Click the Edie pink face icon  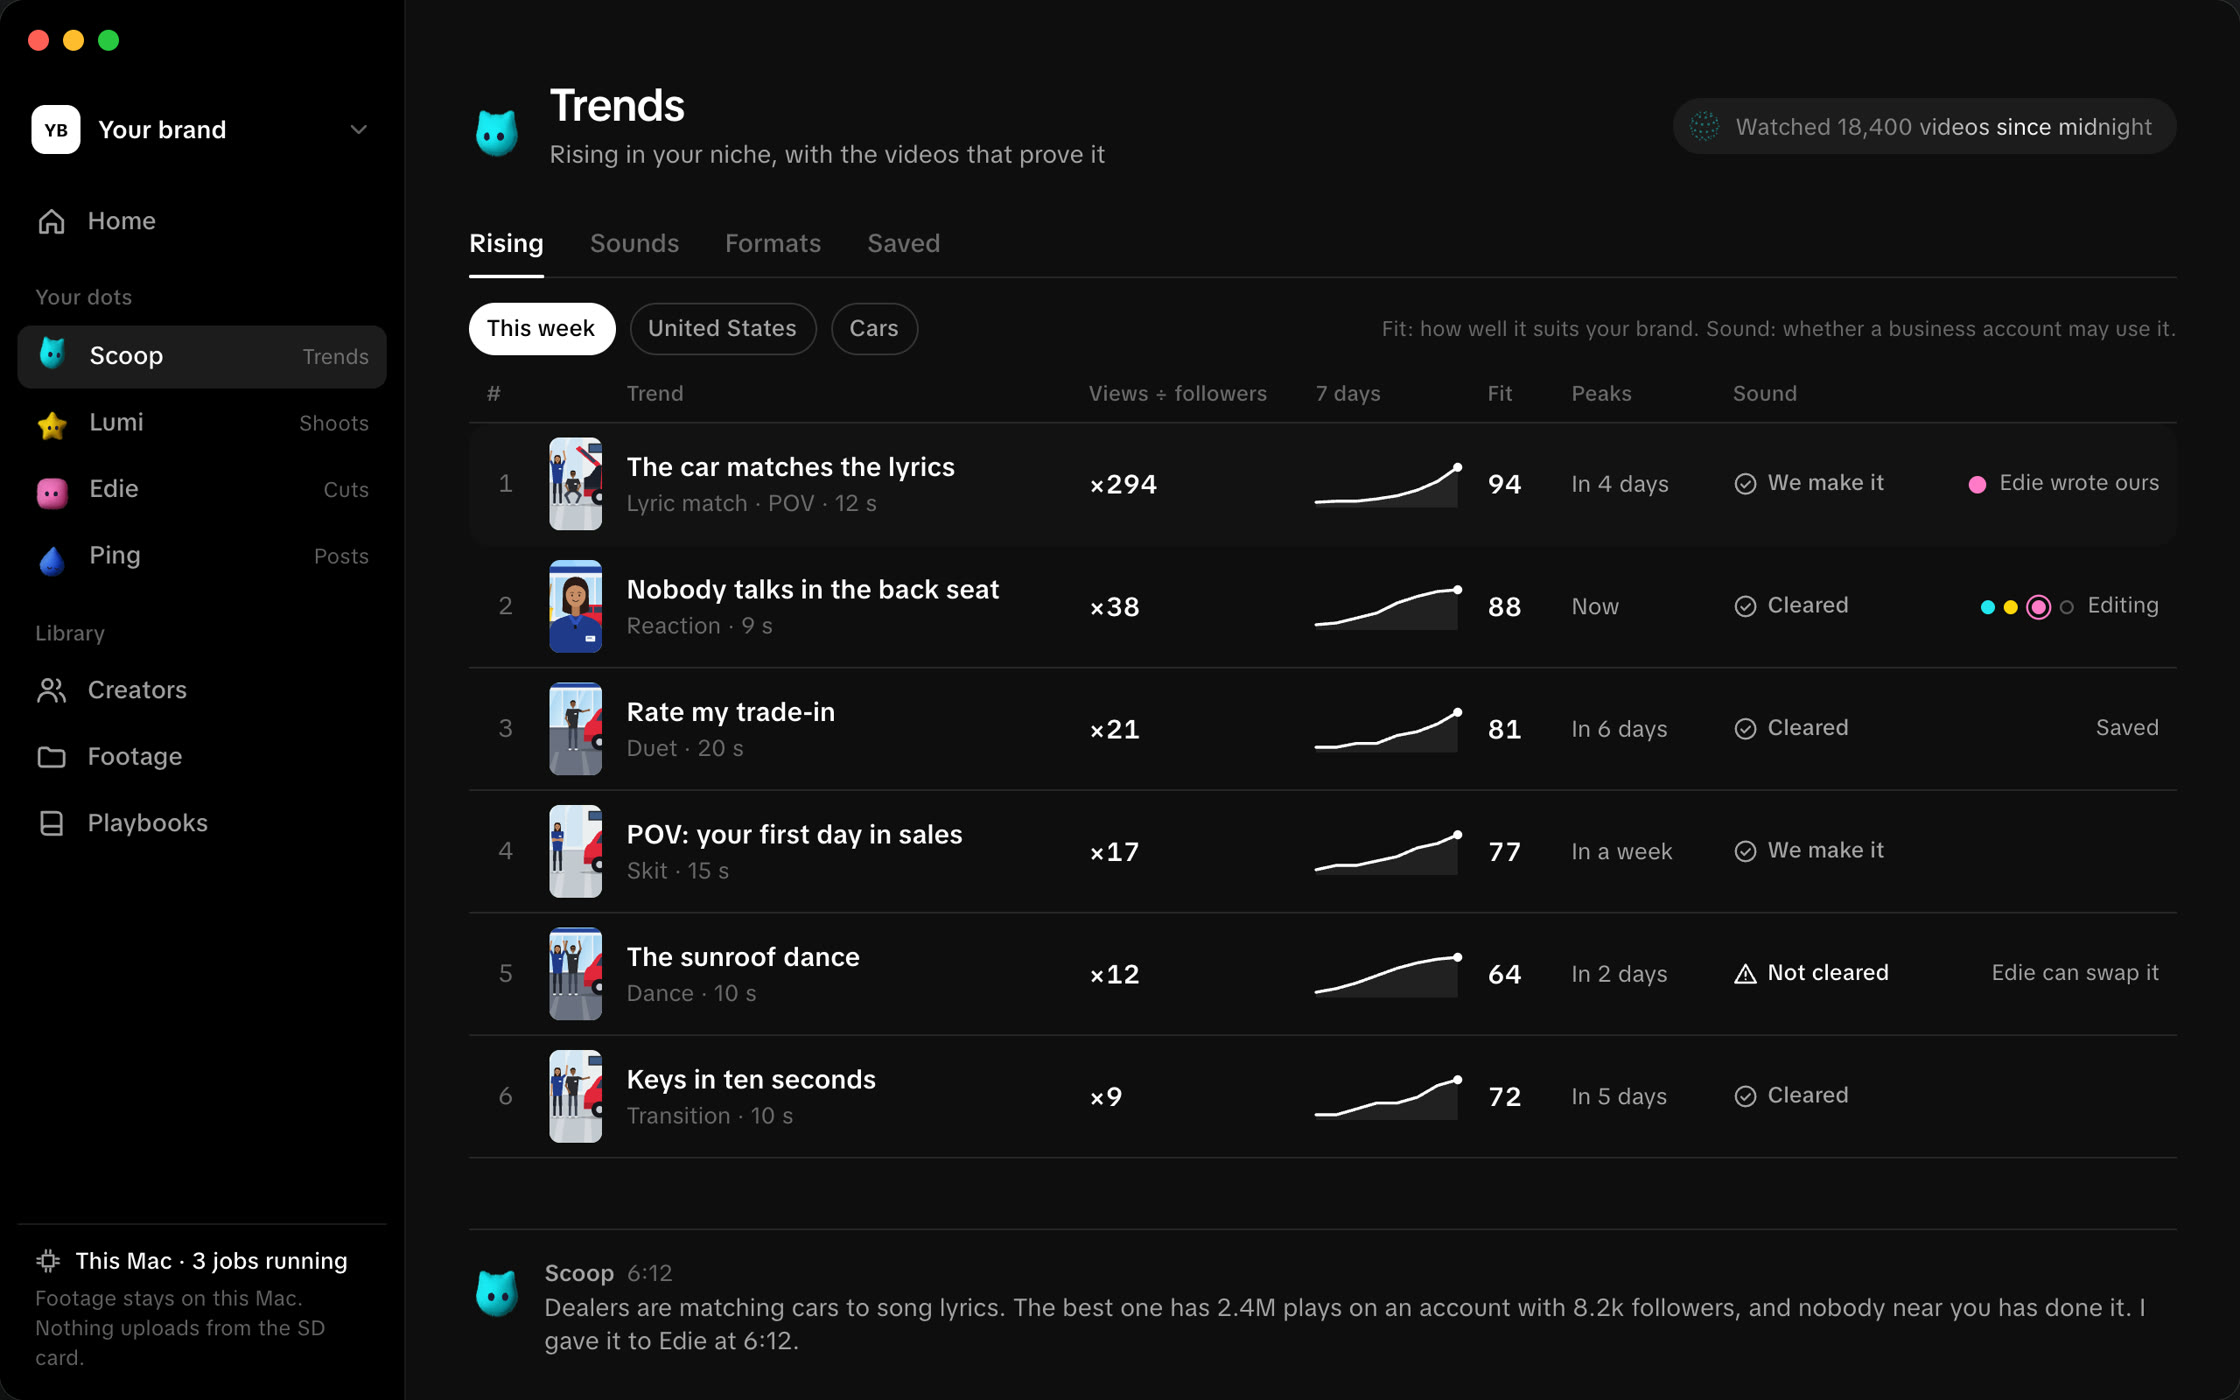pos(52,491)
